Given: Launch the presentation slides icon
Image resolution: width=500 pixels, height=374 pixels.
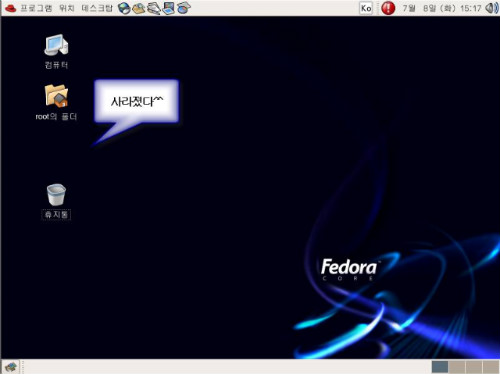Looking at the screenshot, I should click(x=169, y=8).
